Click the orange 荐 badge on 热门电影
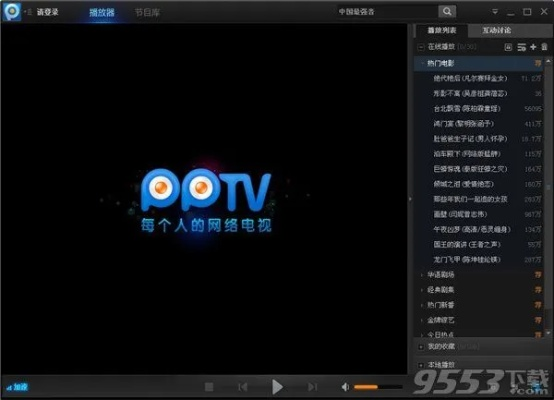 tap(538, 63)
